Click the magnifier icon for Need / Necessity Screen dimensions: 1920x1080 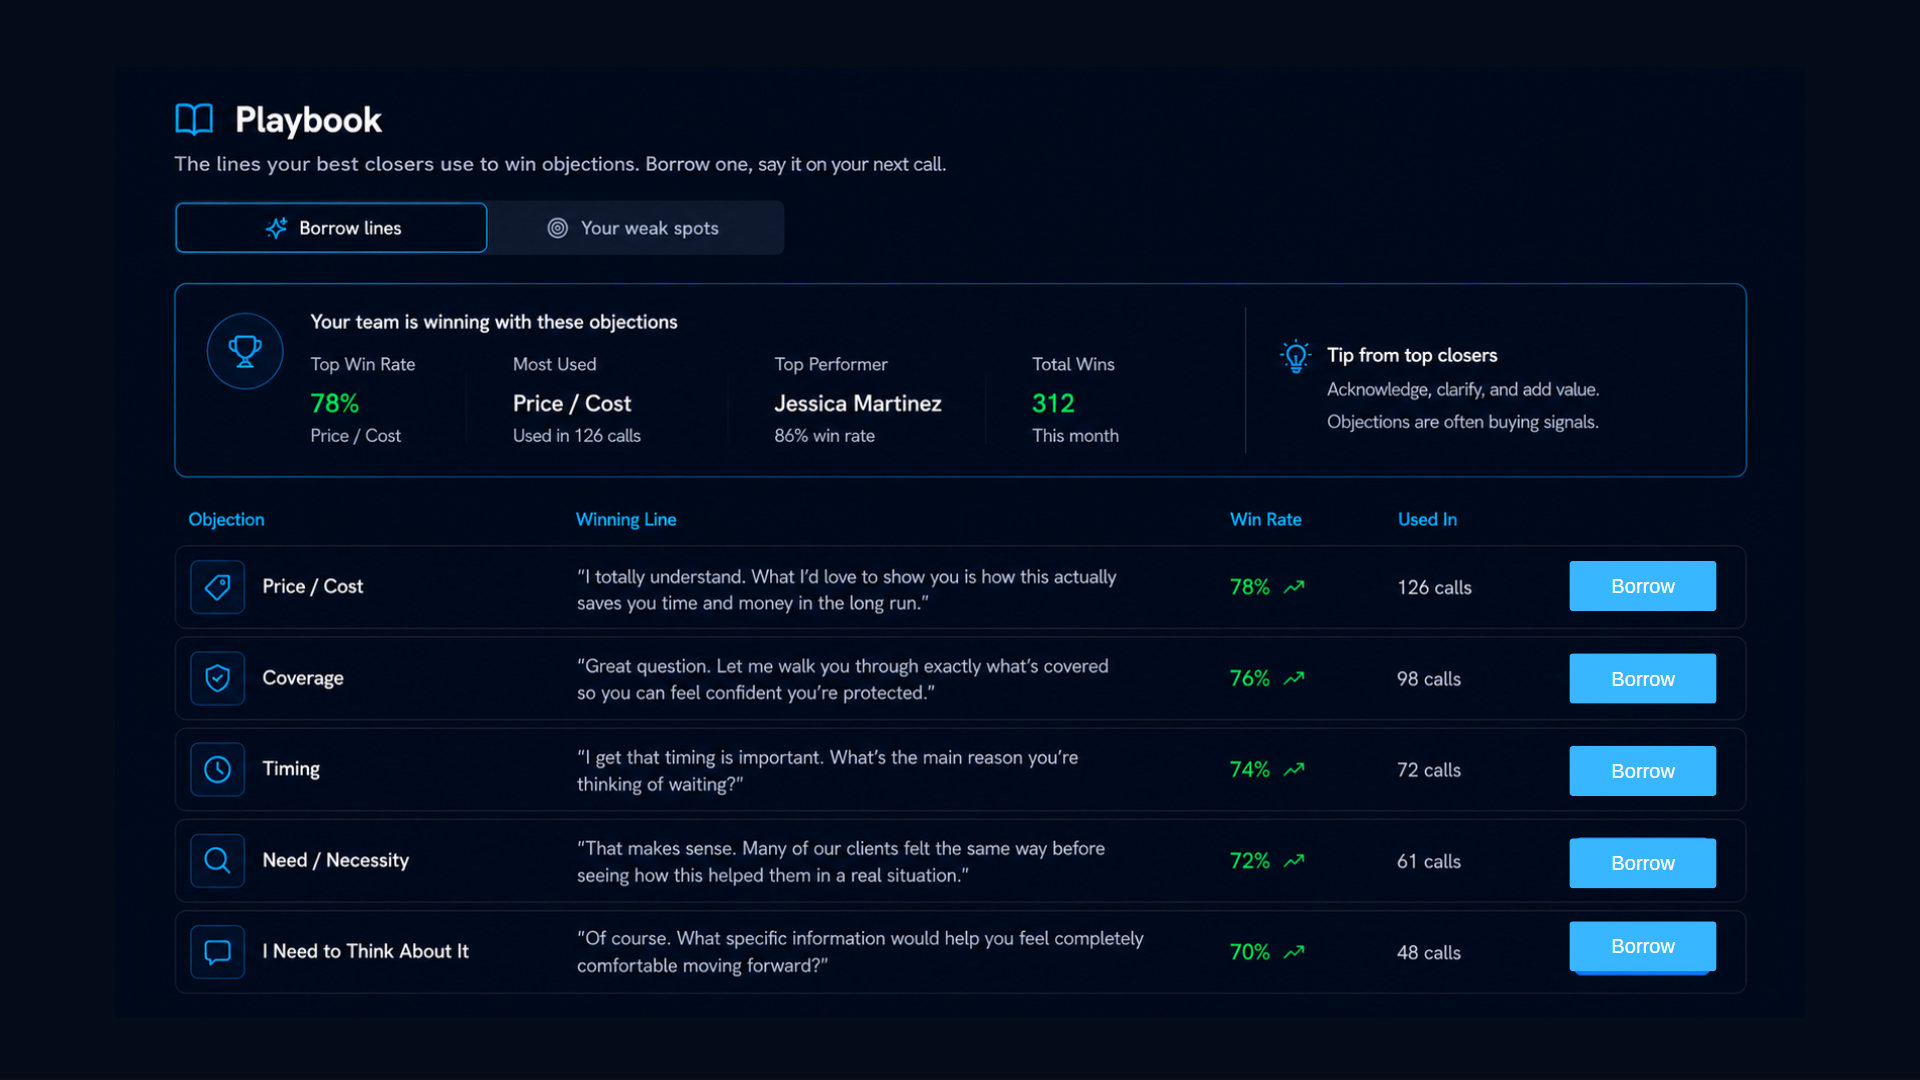218,861
